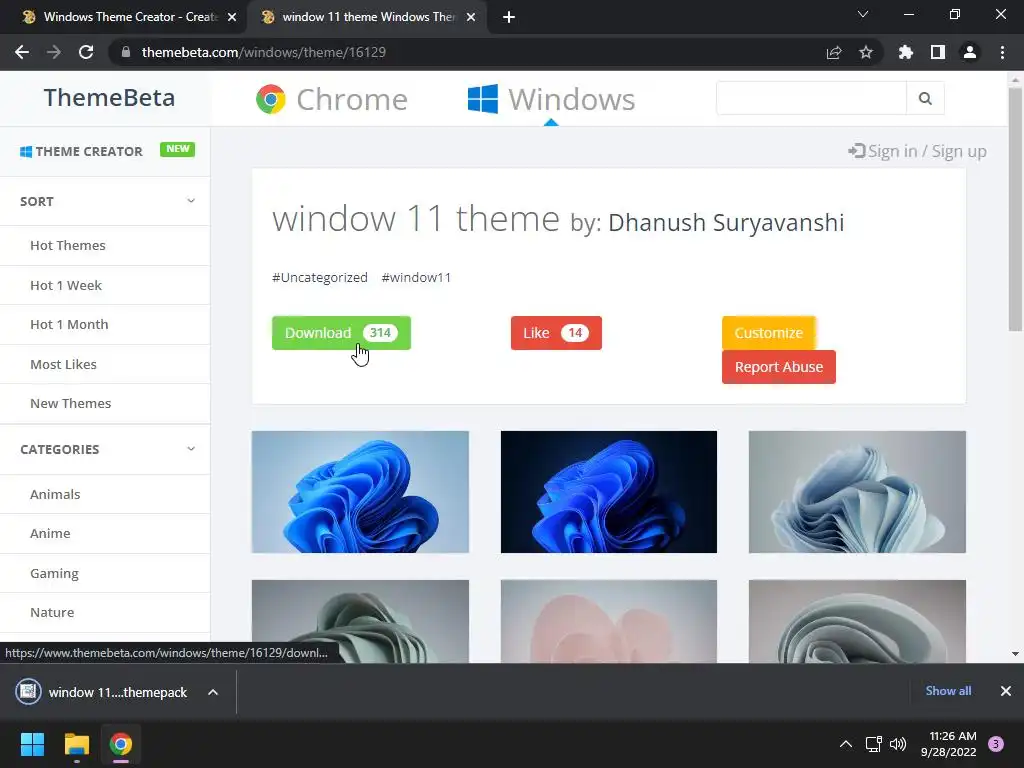
Task: Click the themebeta.com address bar URL
Action: click(x=264, y=52)
